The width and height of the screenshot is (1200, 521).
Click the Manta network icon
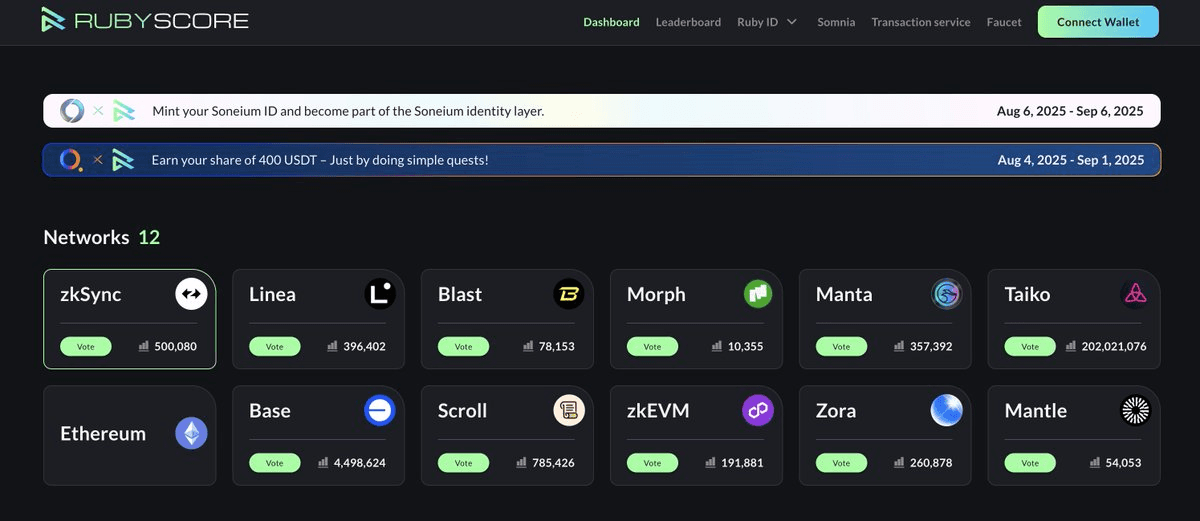[x=947, y=294]
